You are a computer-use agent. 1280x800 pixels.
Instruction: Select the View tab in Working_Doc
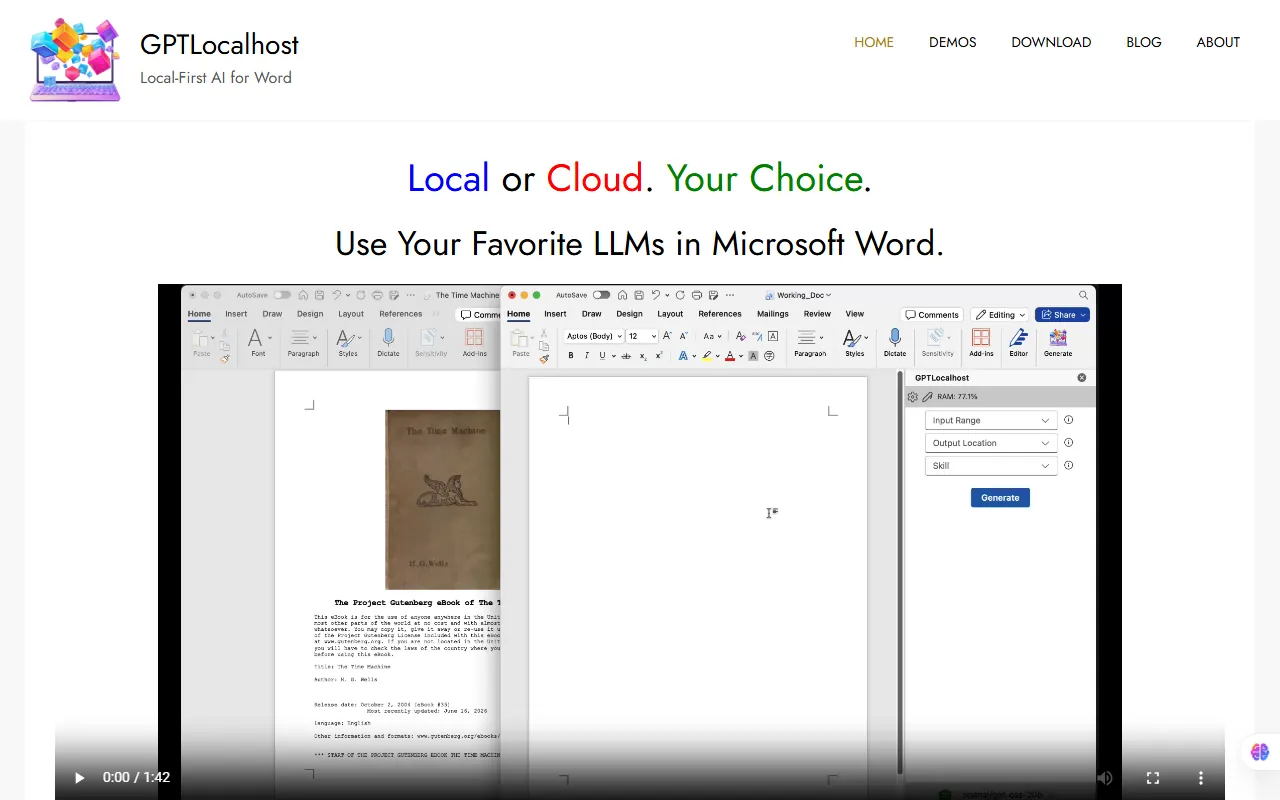tap(855, 314)
